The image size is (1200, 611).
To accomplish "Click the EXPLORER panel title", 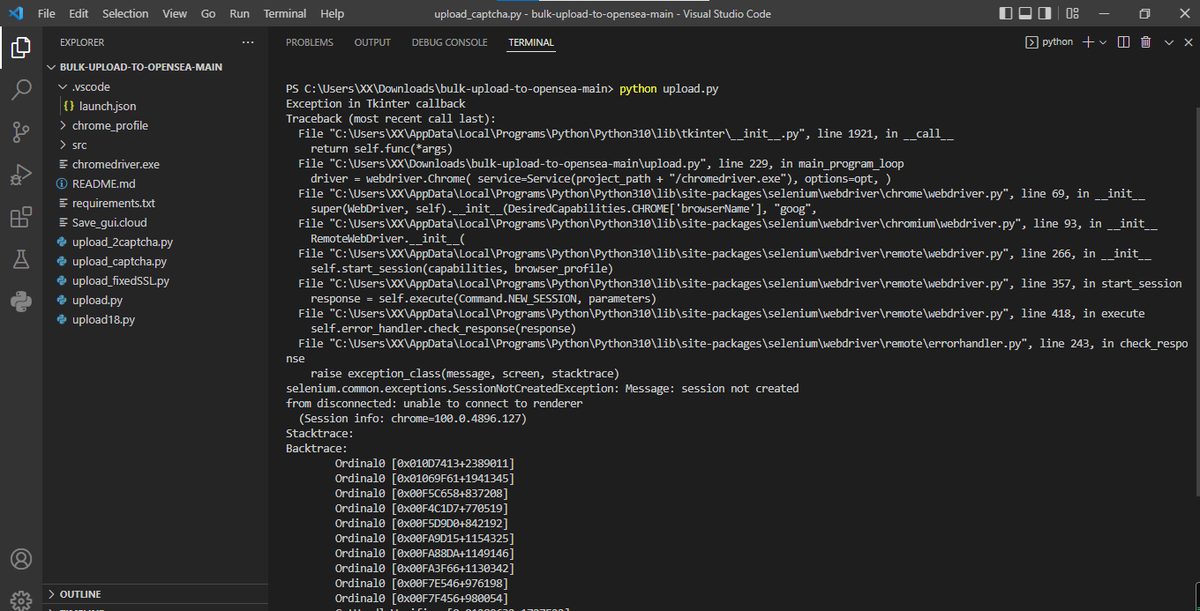I will pos(82,42).
